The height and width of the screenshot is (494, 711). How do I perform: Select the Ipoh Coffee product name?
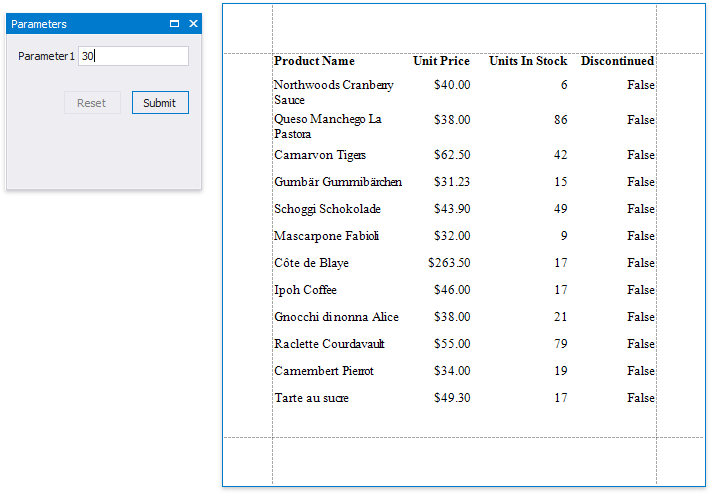pyautogui.click(x=305, y=290)
